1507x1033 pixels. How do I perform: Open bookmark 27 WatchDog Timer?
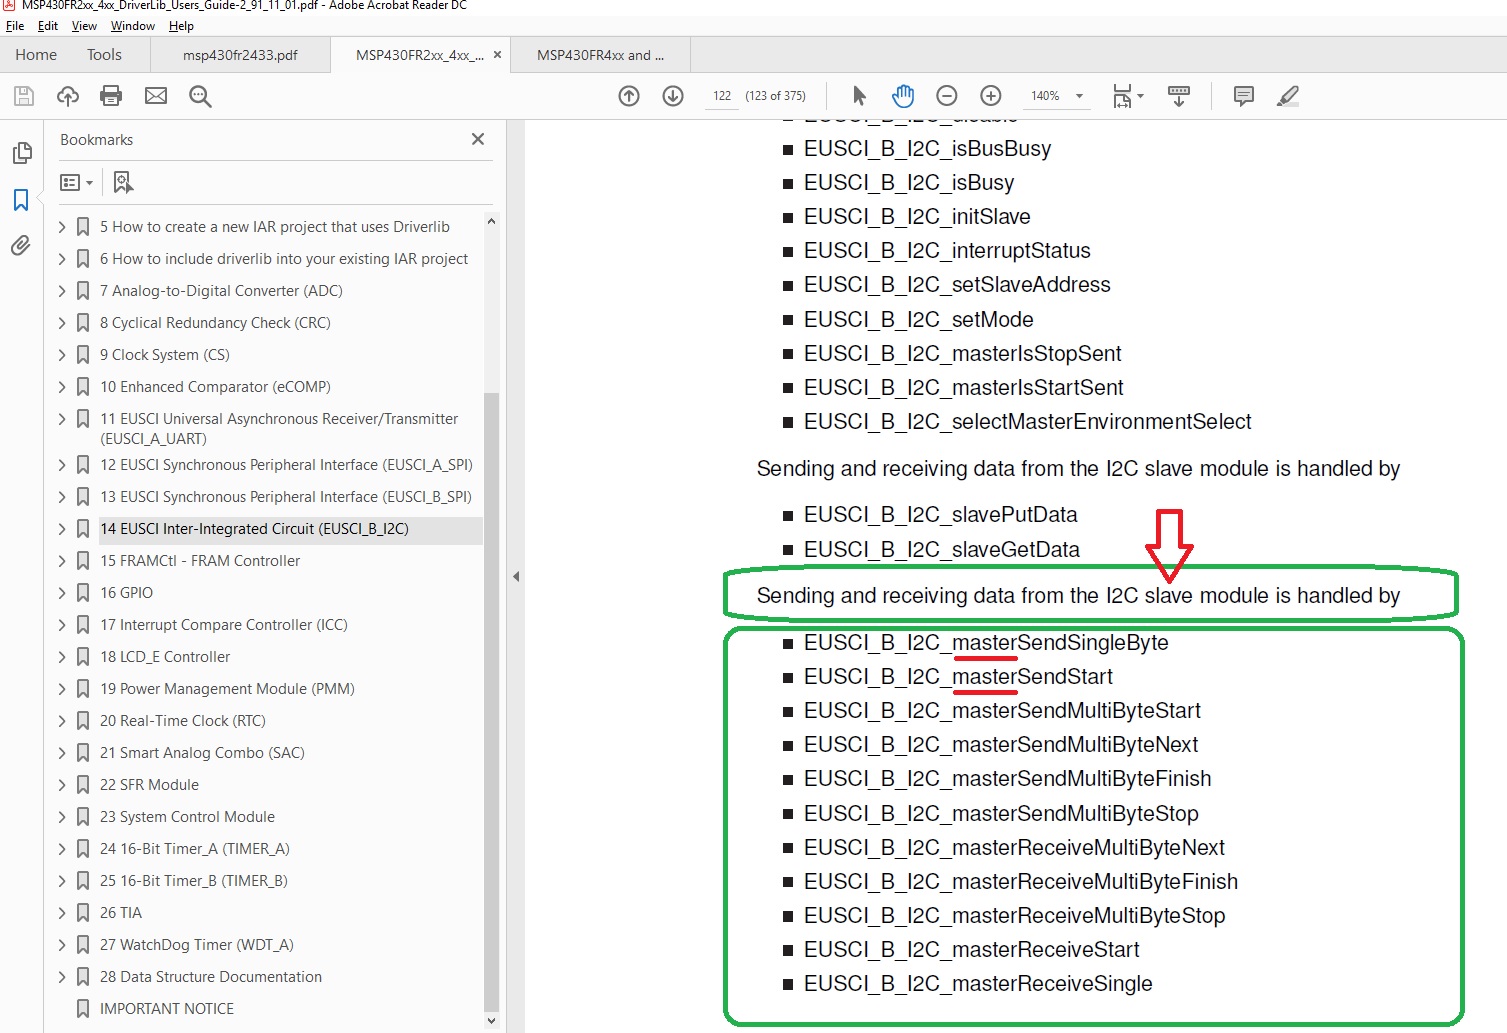point(197,945)
